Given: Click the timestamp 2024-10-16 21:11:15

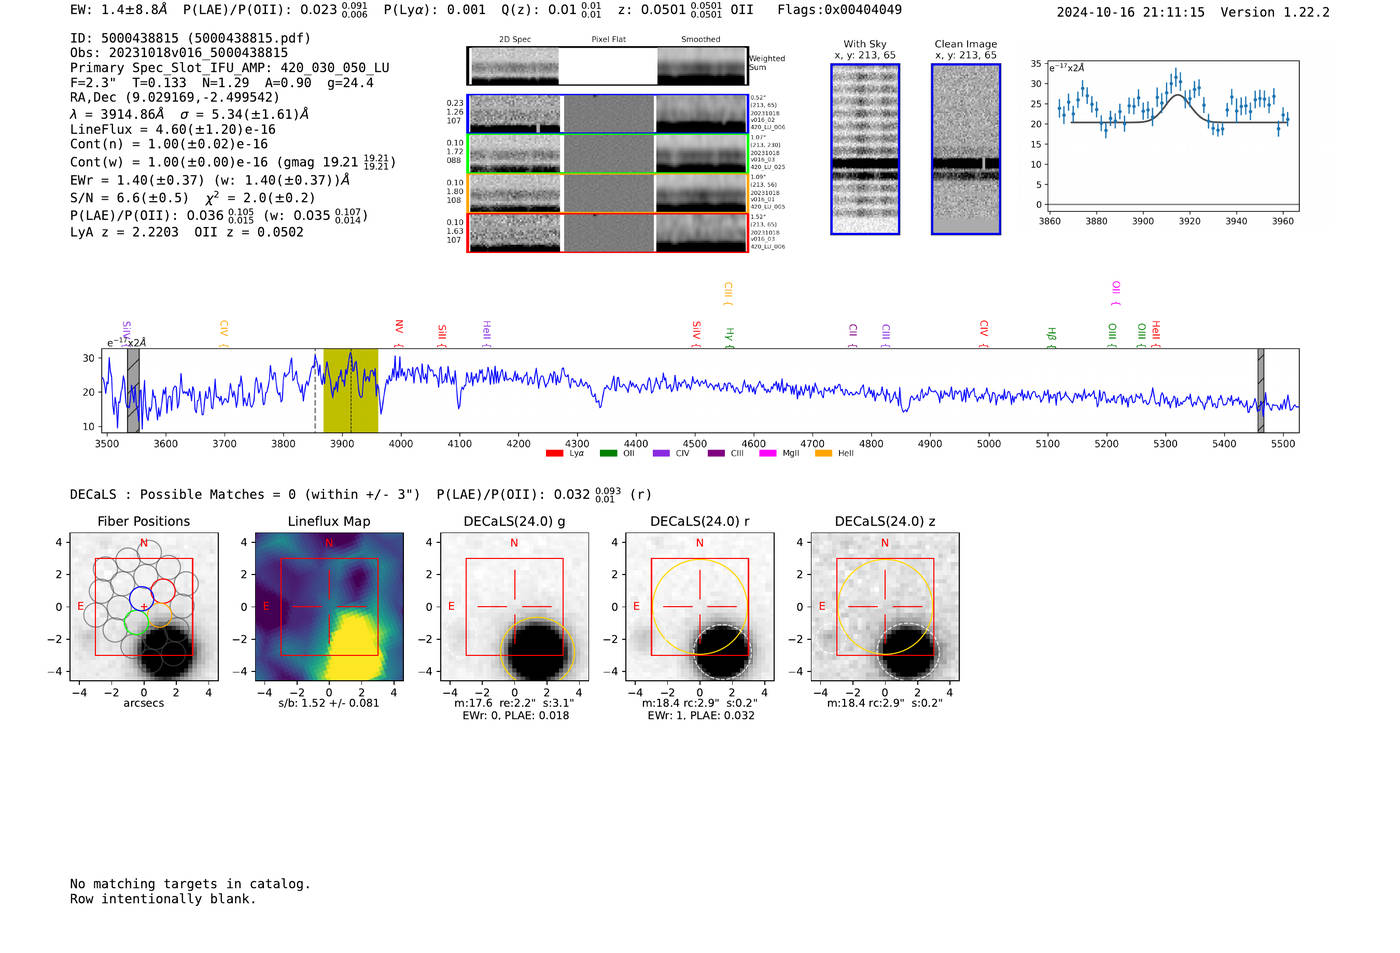Looking at the screenshot, I should tap(1130, 13).
